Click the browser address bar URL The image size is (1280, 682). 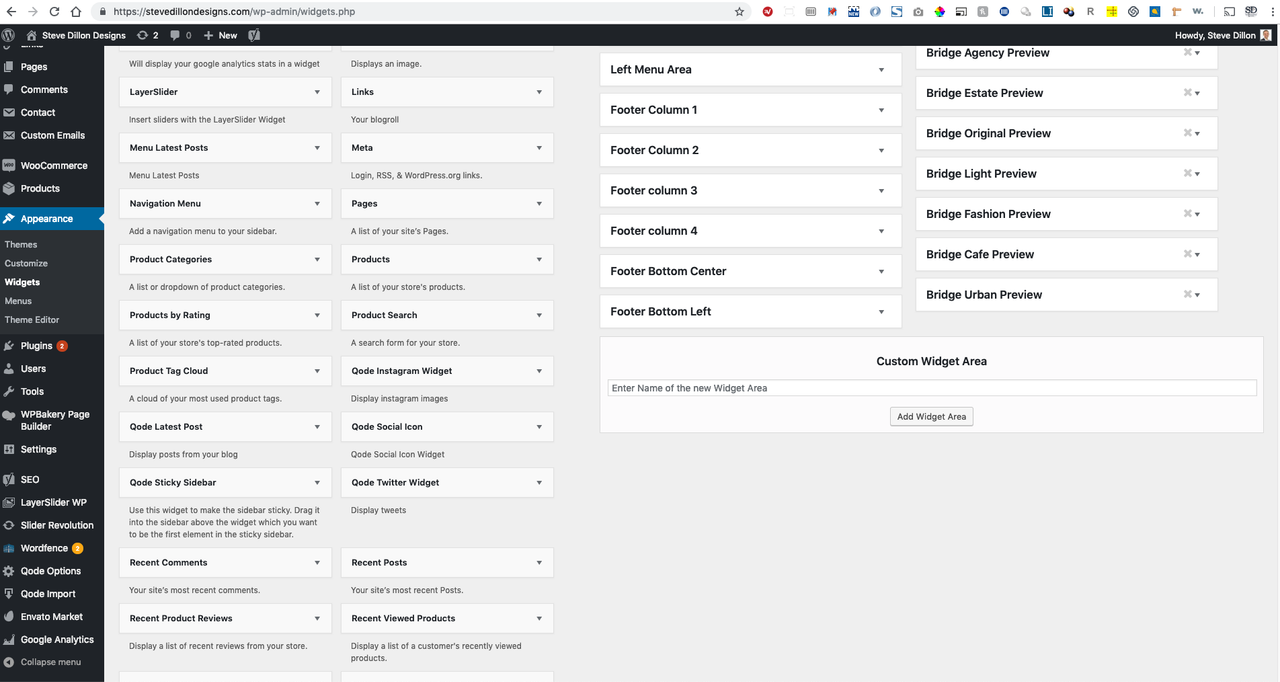pos(234,12)
